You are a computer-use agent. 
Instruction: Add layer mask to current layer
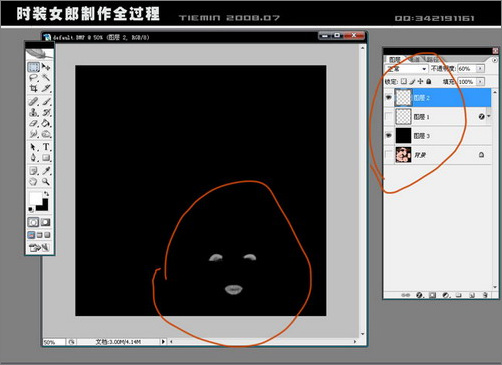pyautogui.click(x=432, y=295)
